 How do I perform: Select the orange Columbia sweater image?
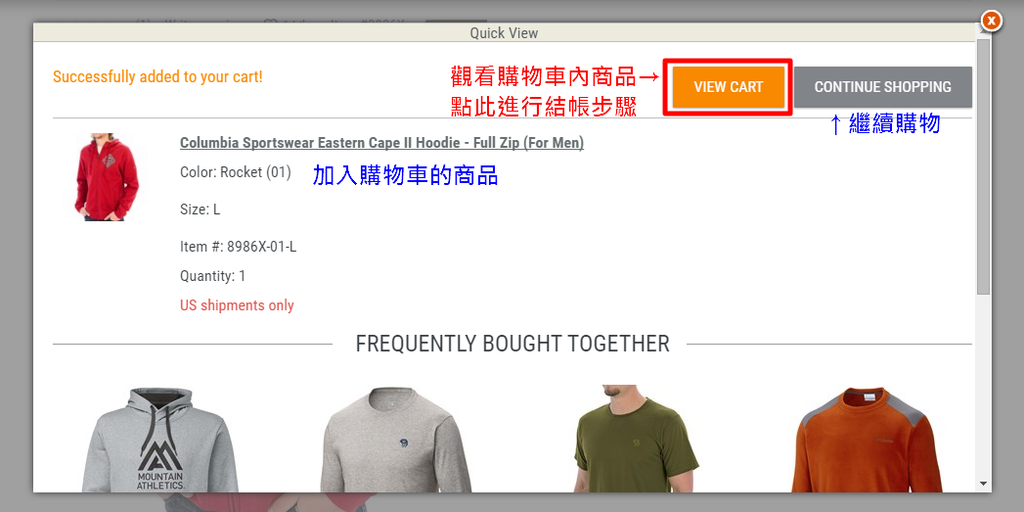(867, 439)
